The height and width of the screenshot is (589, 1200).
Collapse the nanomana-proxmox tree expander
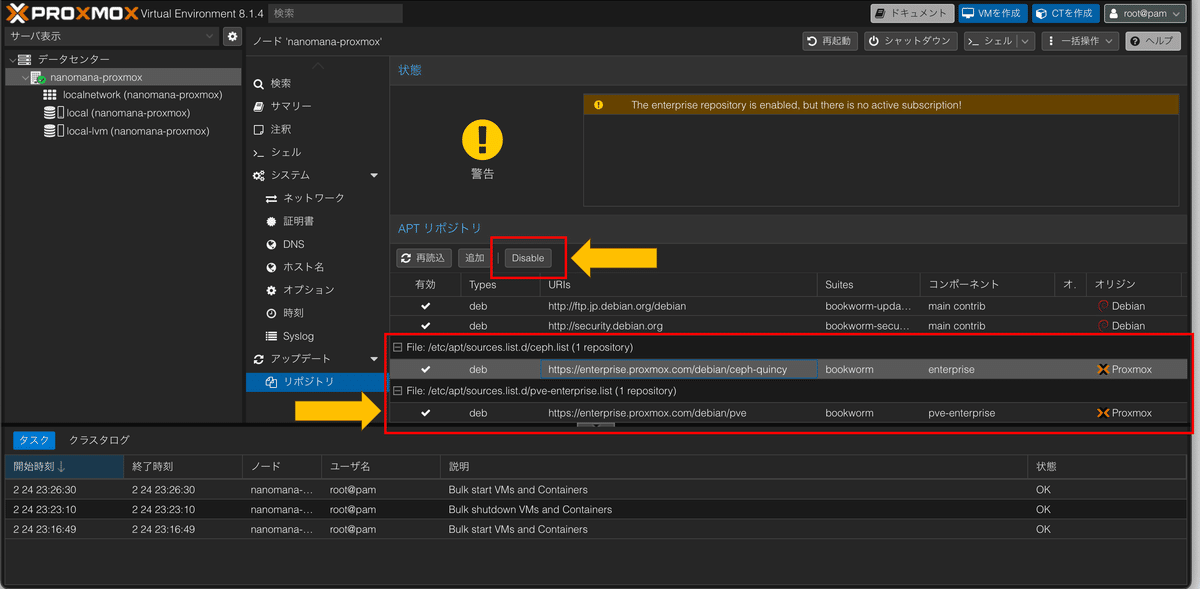pos(25,77)
